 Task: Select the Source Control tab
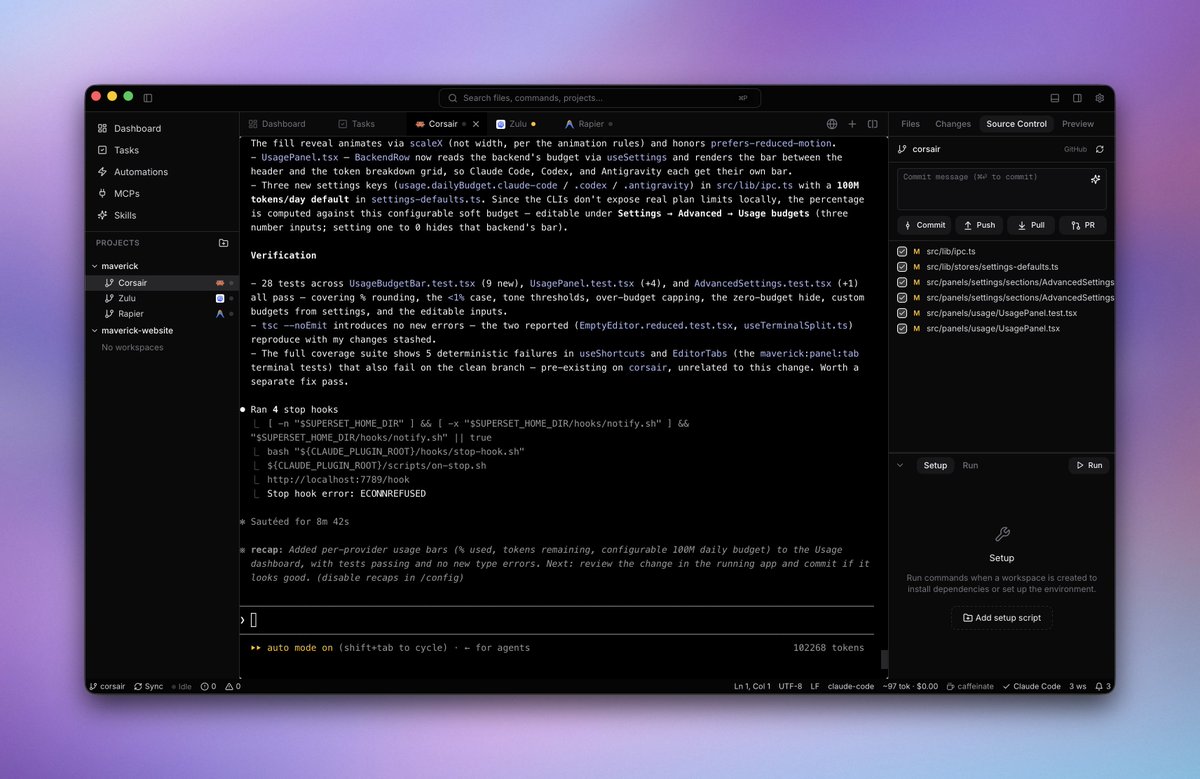[x=1016, y=124]
